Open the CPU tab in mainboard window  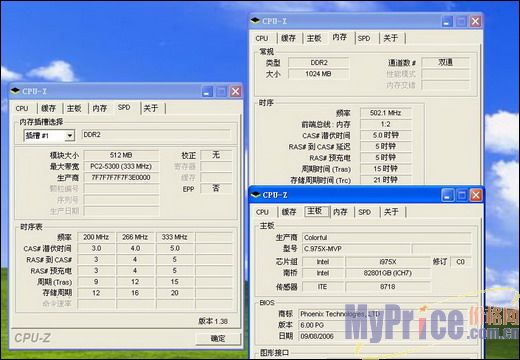(x=262, y=212)
